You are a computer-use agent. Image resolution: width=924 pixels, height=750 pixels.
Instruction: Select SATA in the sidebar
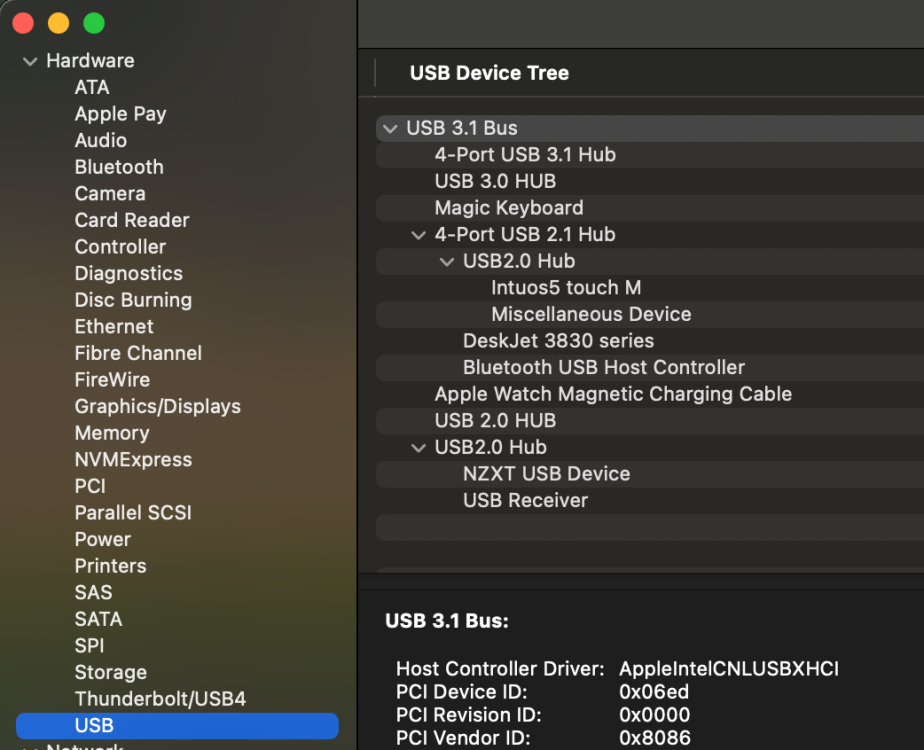pyautogui.click(x=98, y=619)
